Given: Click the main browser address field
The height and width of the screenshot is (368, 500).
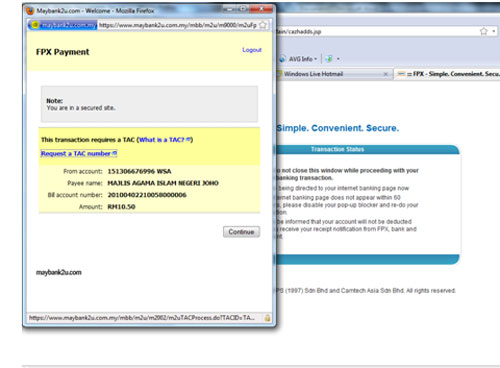Looking at the screenshot, I should coord(377,32).
